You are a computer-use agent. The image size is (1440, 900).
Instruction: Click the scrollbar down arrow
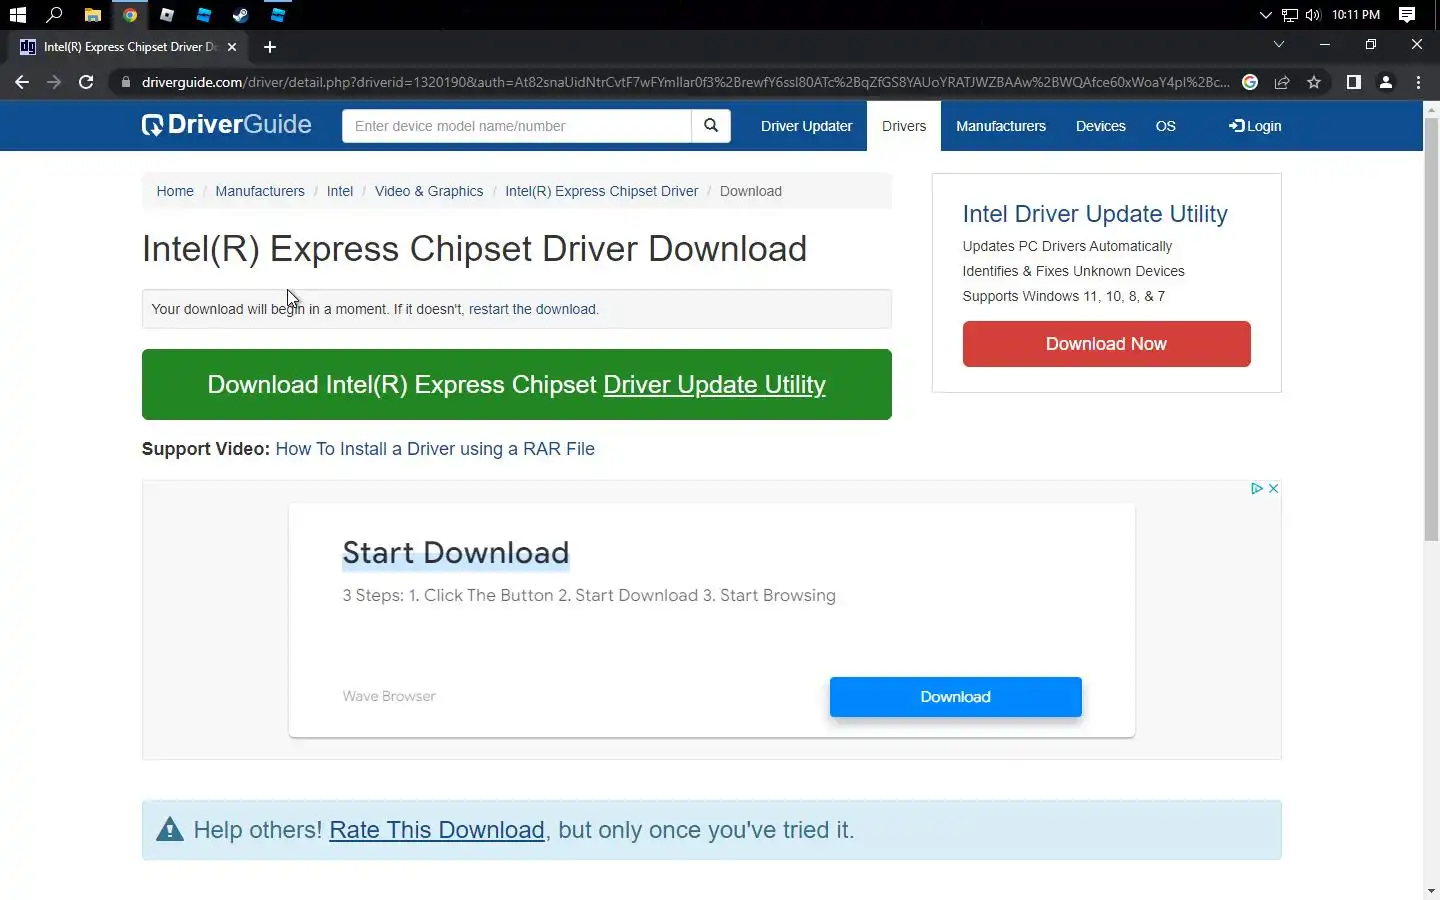point(1431,890)
